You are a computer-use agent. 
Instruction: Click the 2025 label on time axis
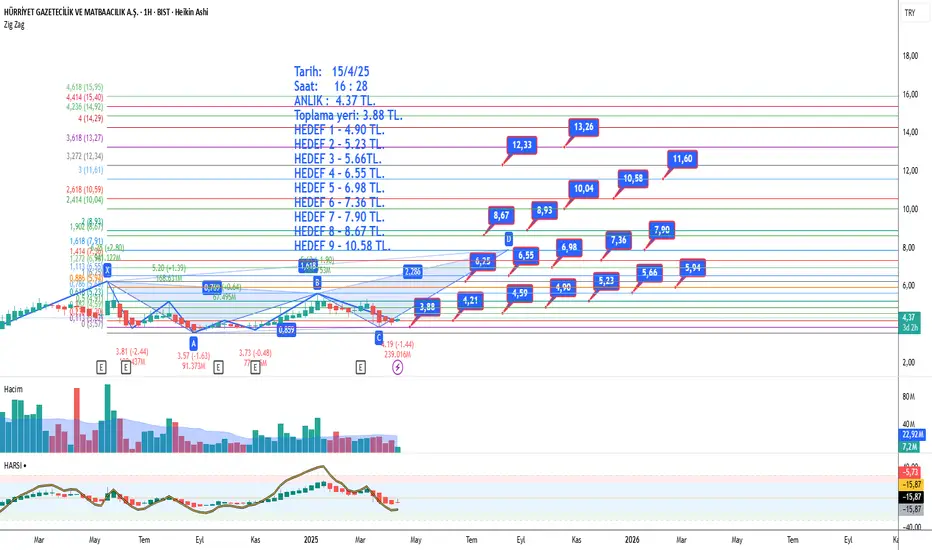click(x=311, y=540)
